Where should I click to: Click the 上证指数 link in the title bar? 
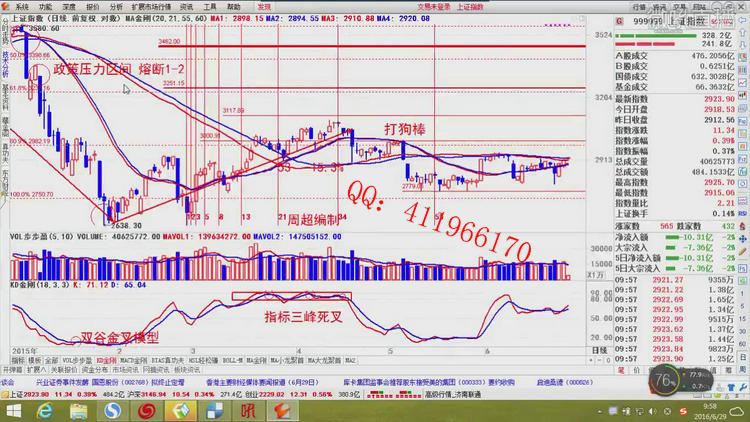(469, 5)
